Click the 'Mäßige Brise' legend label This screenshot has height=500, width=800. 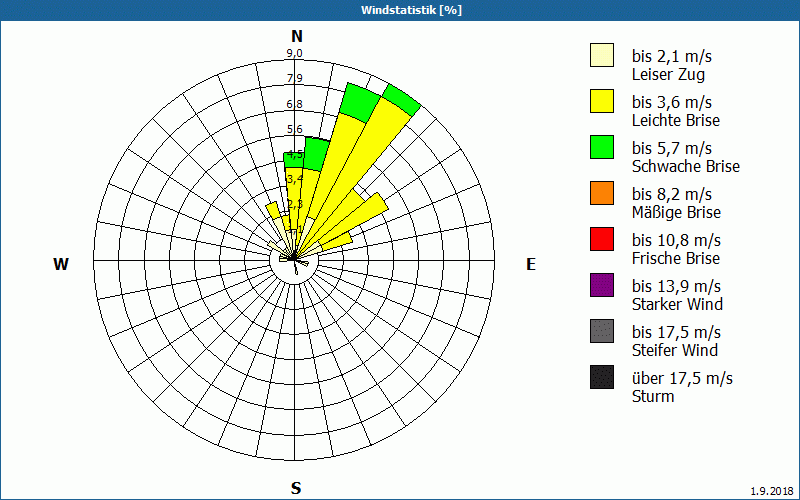coord(676,212)
